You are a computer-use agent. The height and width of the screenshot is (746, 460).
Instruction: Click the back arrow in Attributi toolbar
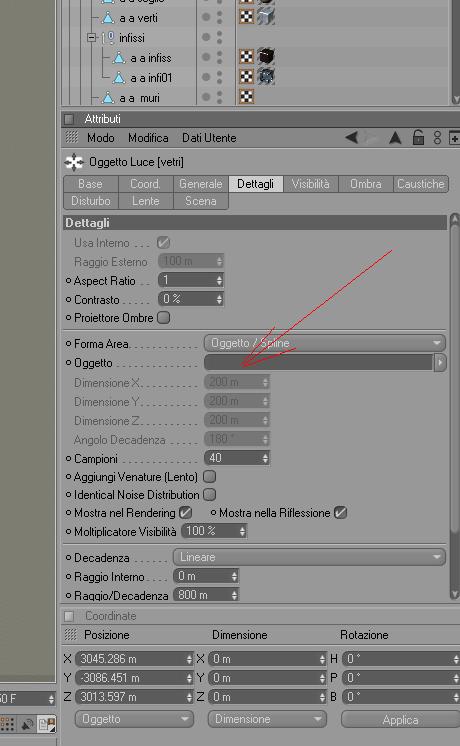352,138
